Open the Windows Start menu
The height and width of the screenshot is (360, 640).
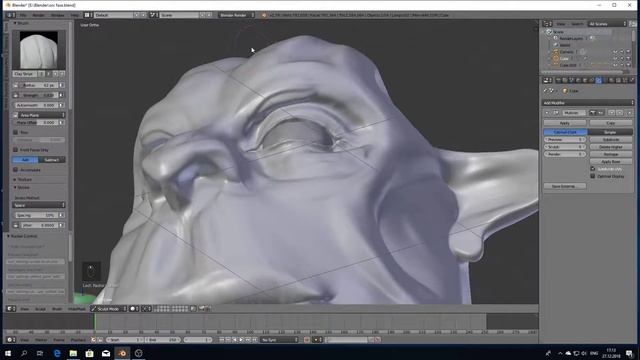8,353
